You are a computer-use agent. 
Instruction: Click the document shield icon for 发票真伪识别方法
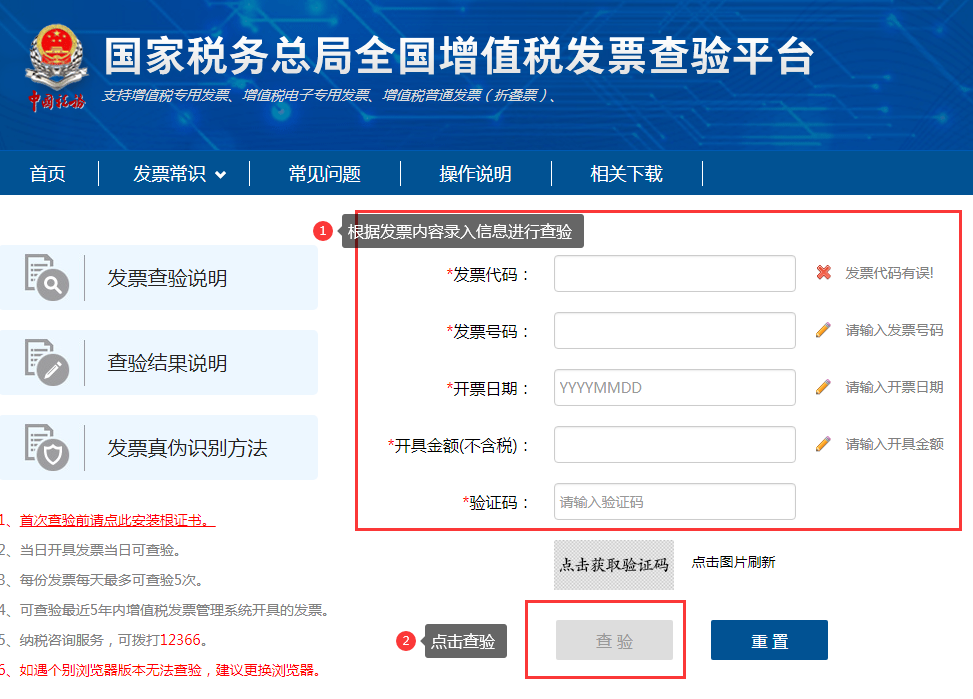coord(46,448)
